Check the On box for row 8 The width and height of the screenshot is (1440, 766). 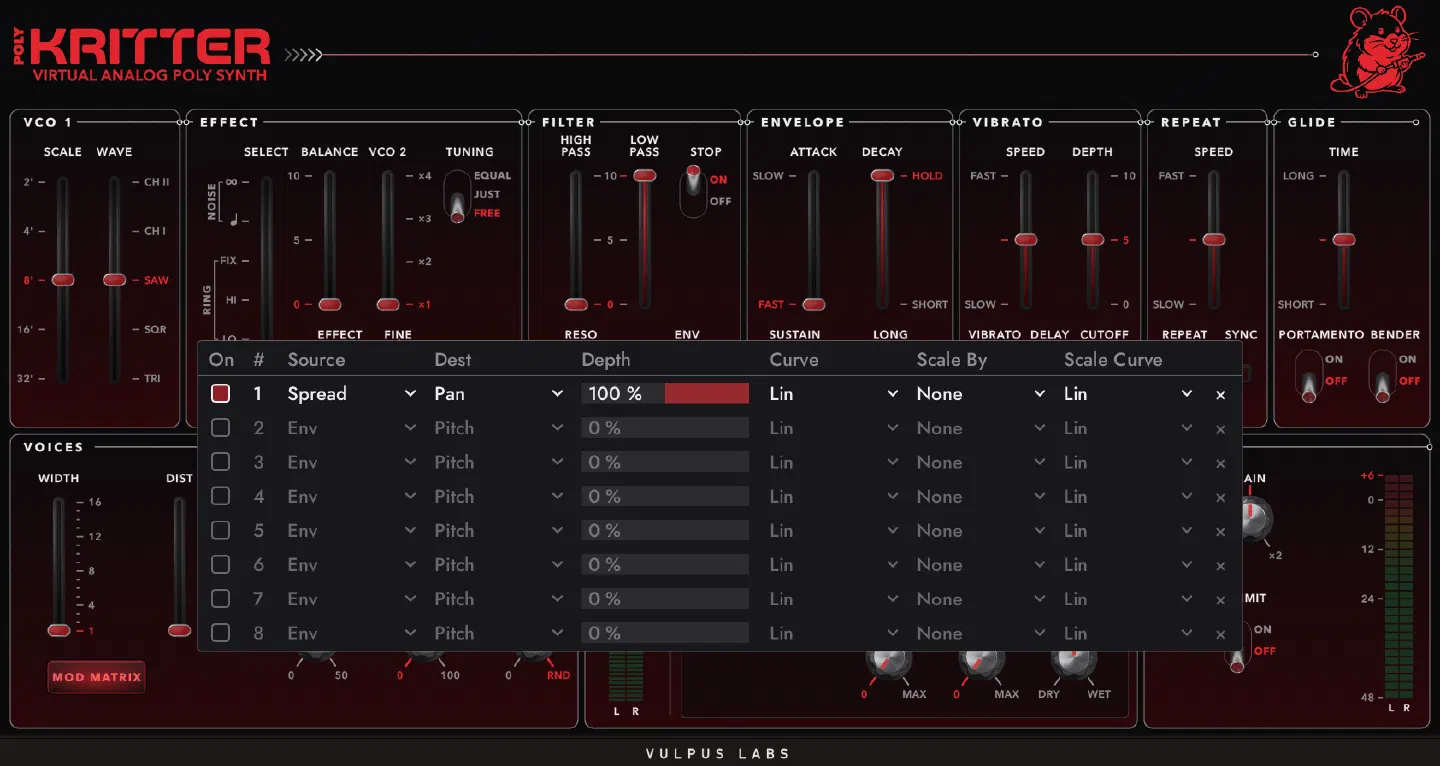point(220,633)
